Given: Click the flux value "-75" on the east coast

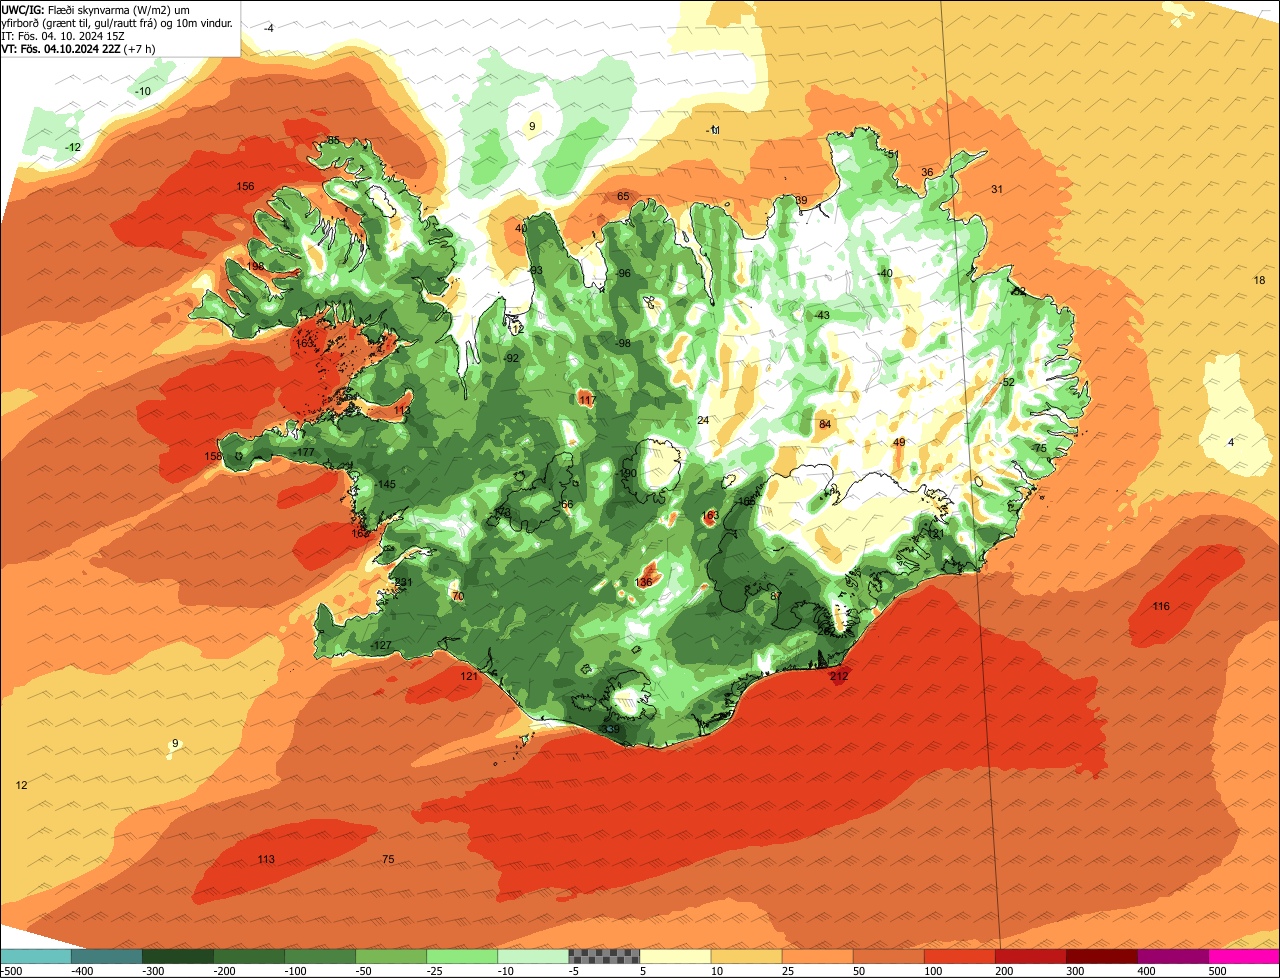Looking at the screenshot, I should coord(1039,449).
